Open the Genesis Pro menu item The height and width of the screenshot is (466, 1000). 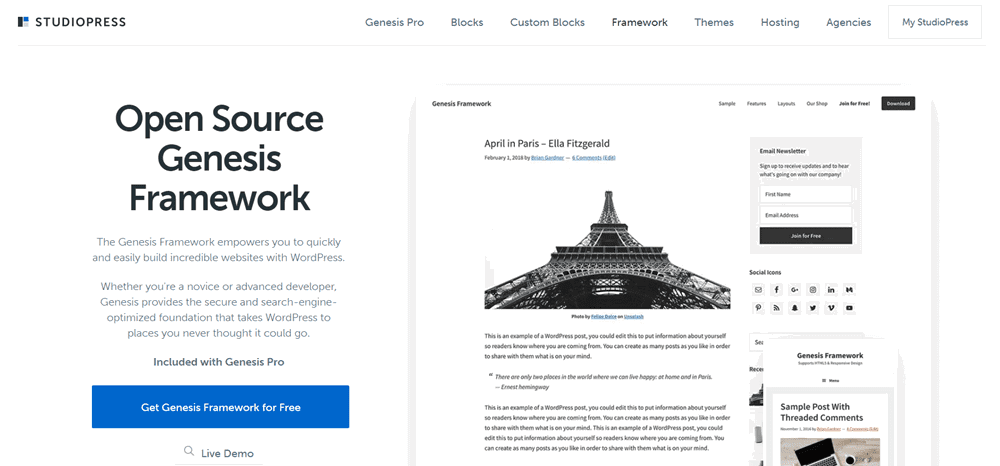pos(394,22)
